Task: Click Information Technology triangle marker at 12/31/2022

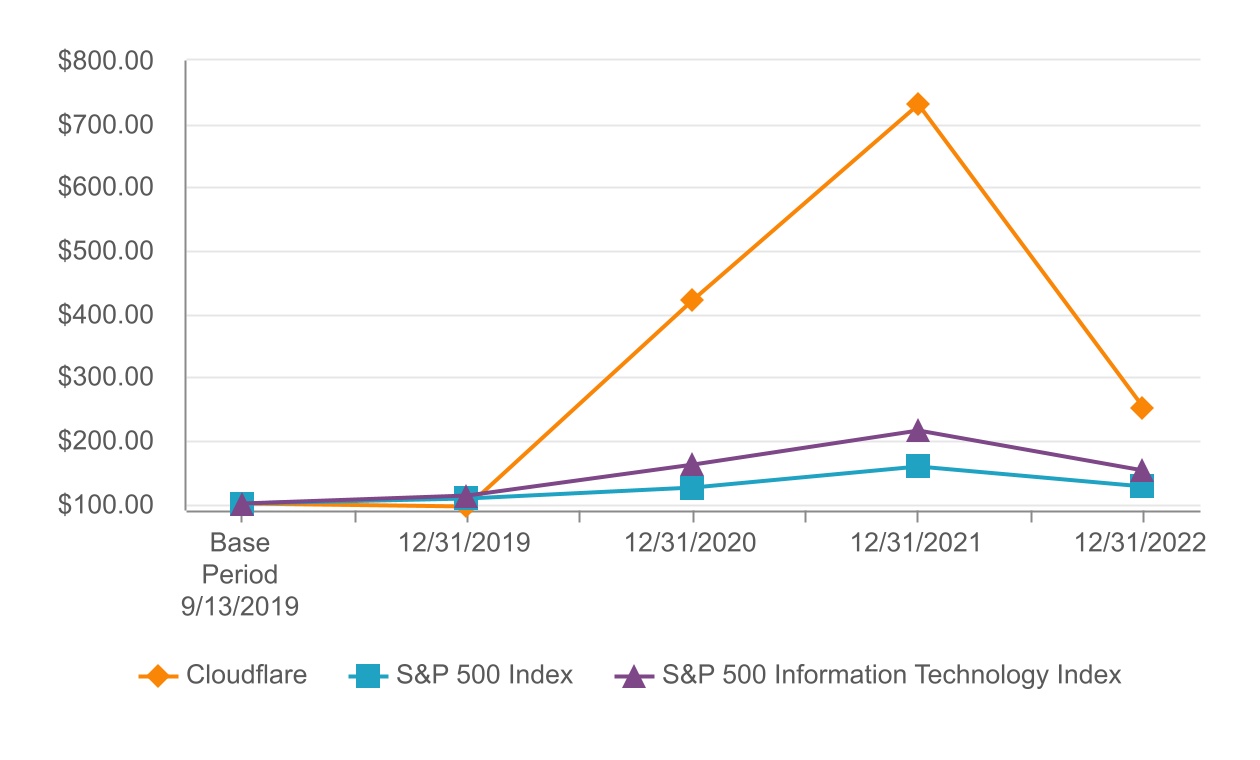Action: point(1142,470)
